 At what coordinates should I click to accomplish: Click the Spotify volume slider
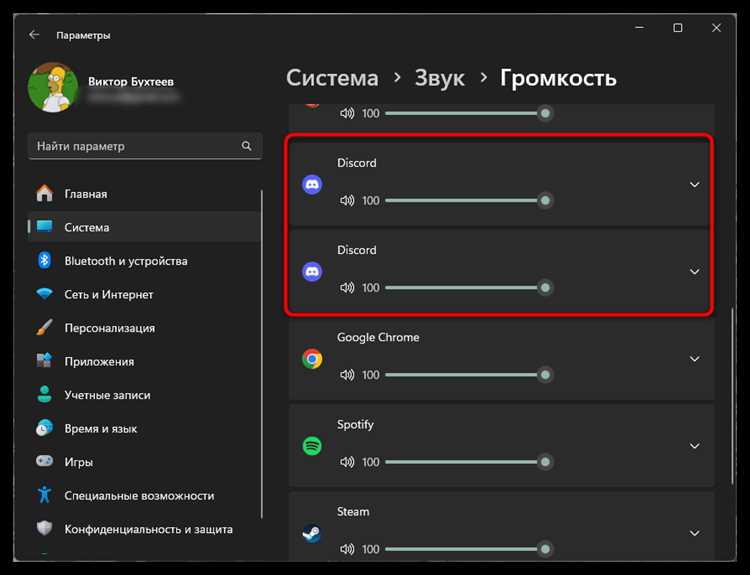click(x=469, y=462)
